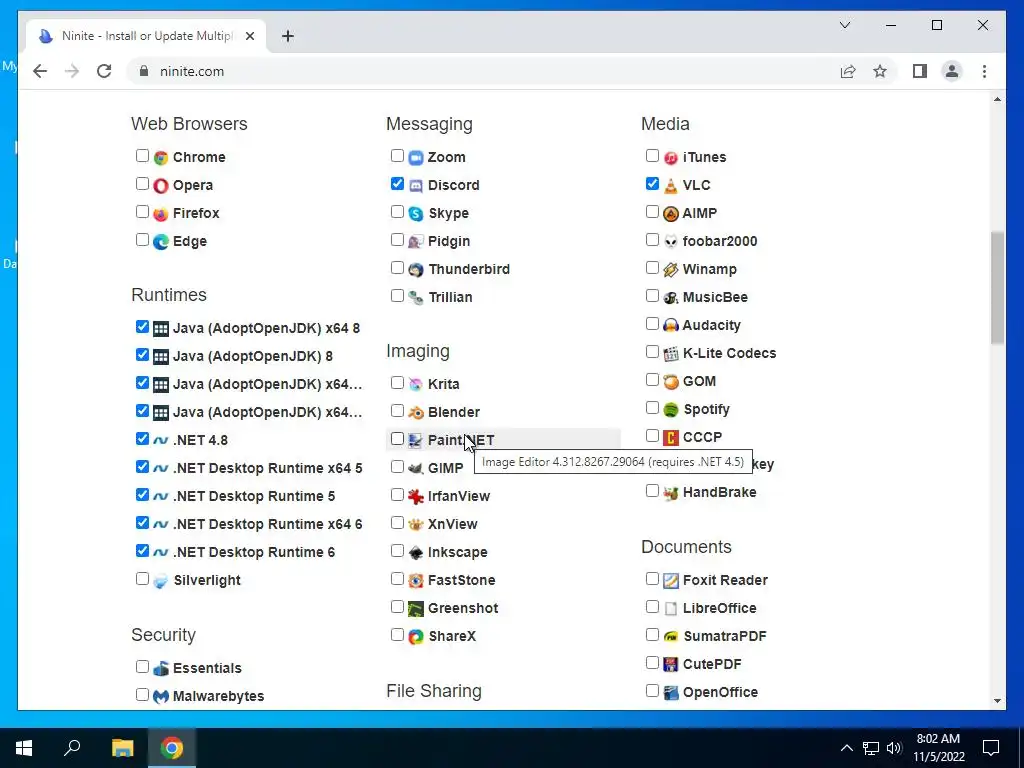1024x768 pixels.
Task: Open the notification center
Action: (991, 748)
